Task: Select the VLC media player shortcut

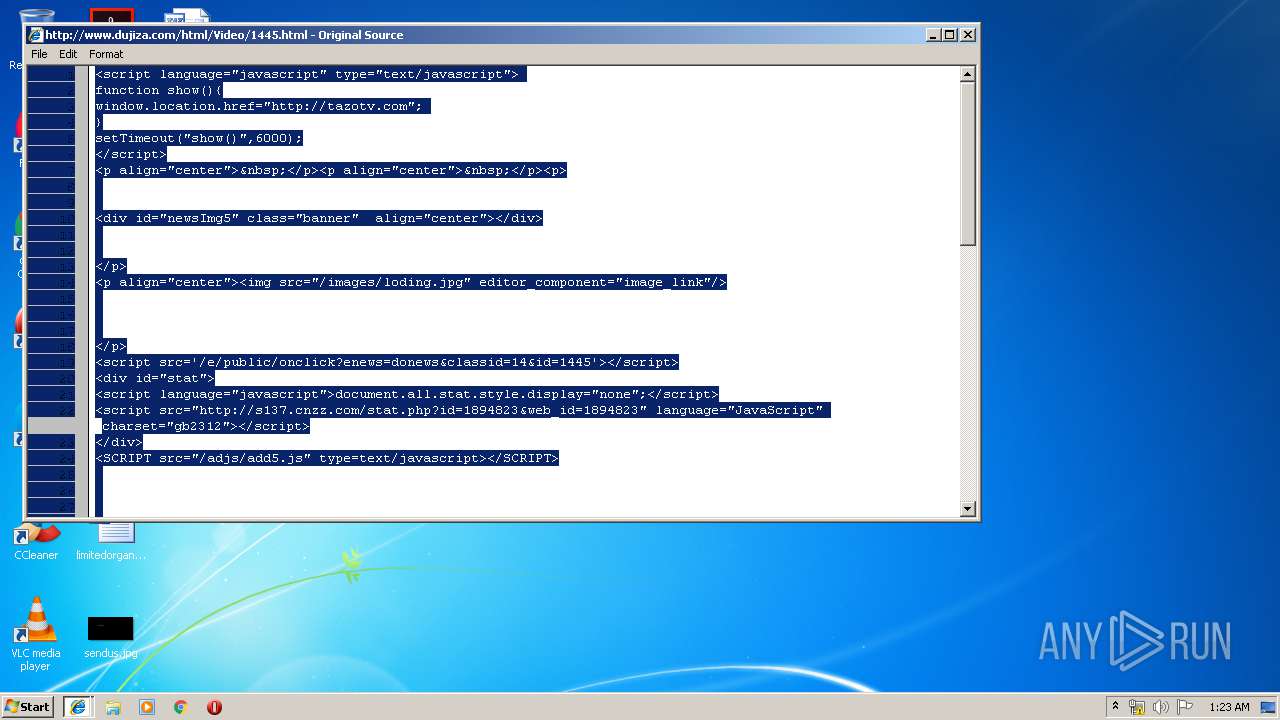Action: click(x=36, y=634)
